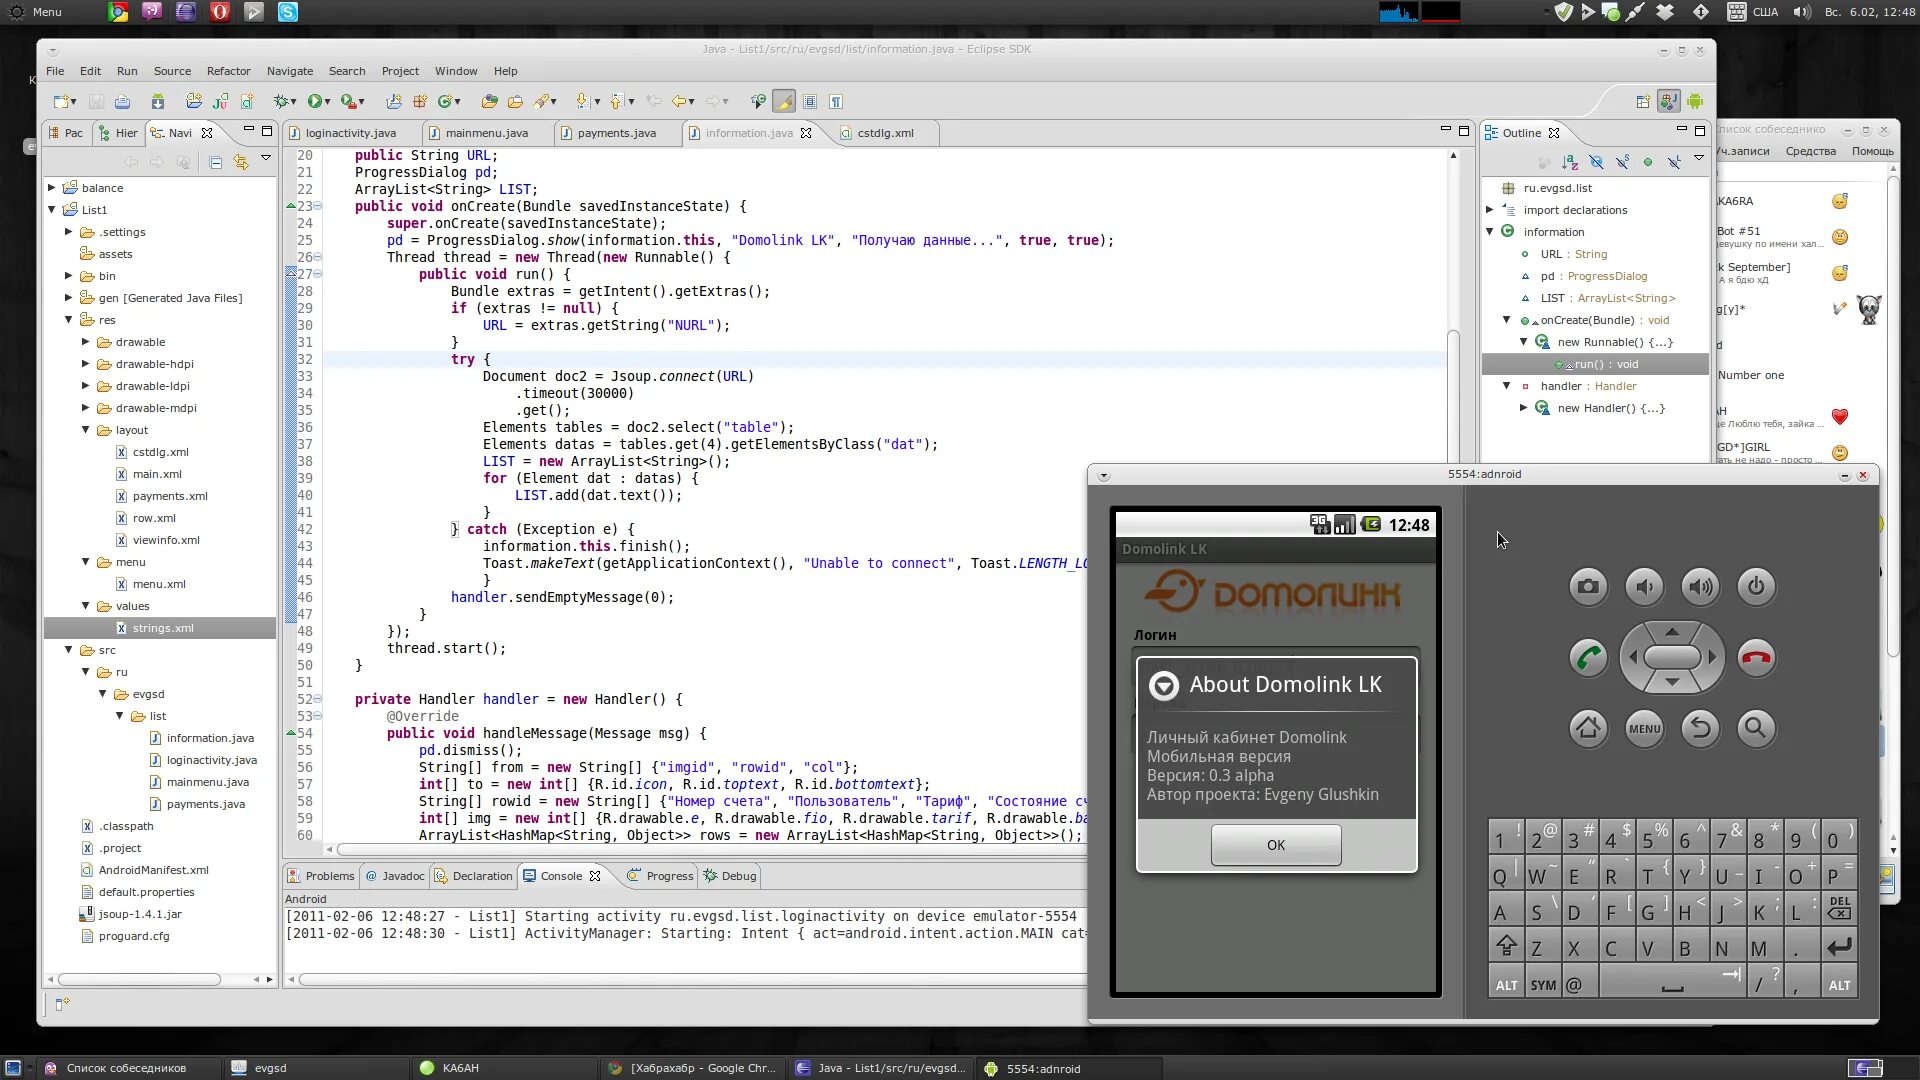Viewport: 1920px width, 1080px height.
Task: Toggle Show Whitespace Characters
Action: tap(836, 102)
